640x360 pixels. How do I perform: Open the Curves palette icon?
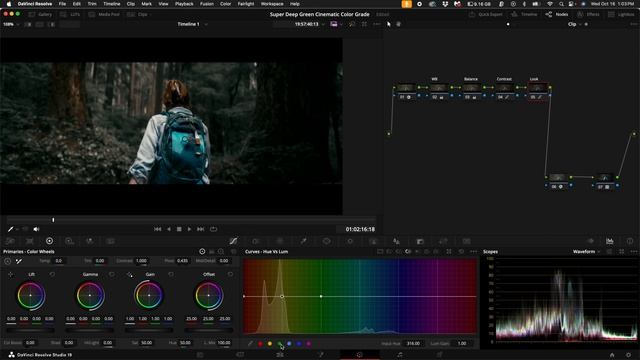233,241
